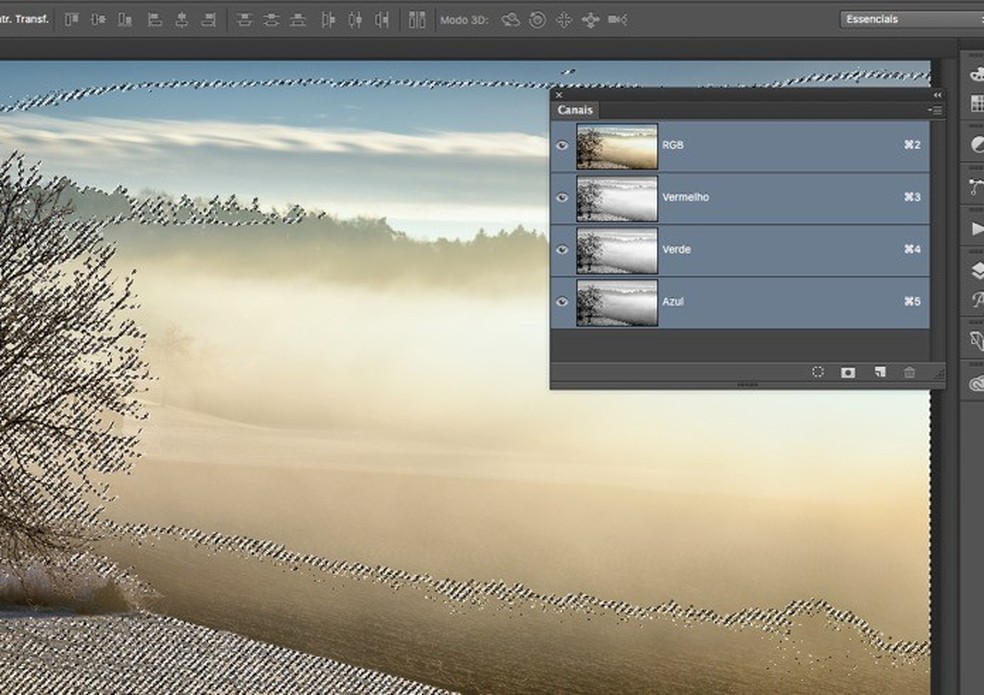Click Save selection as channel icon

tap(848, 372)
